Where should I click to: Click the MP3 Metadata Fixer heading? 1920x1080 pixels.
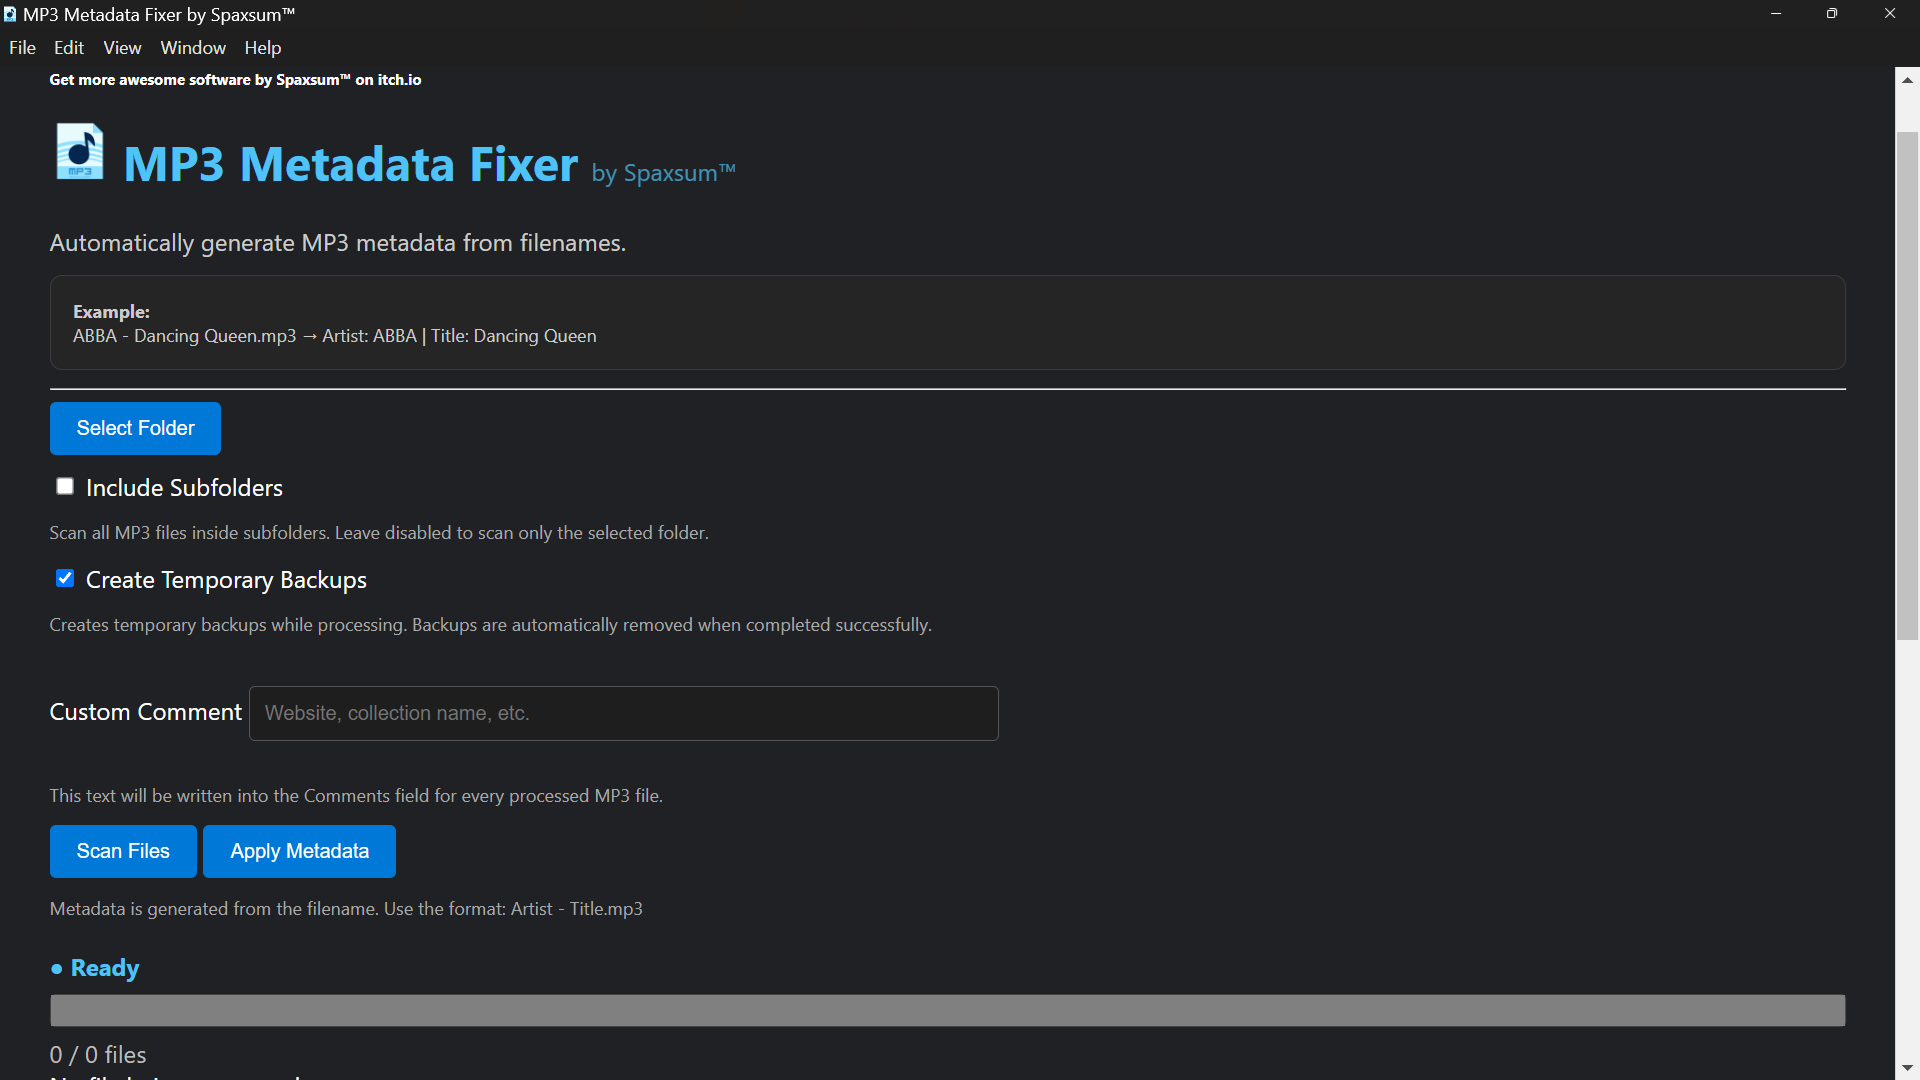coord(351,164)
